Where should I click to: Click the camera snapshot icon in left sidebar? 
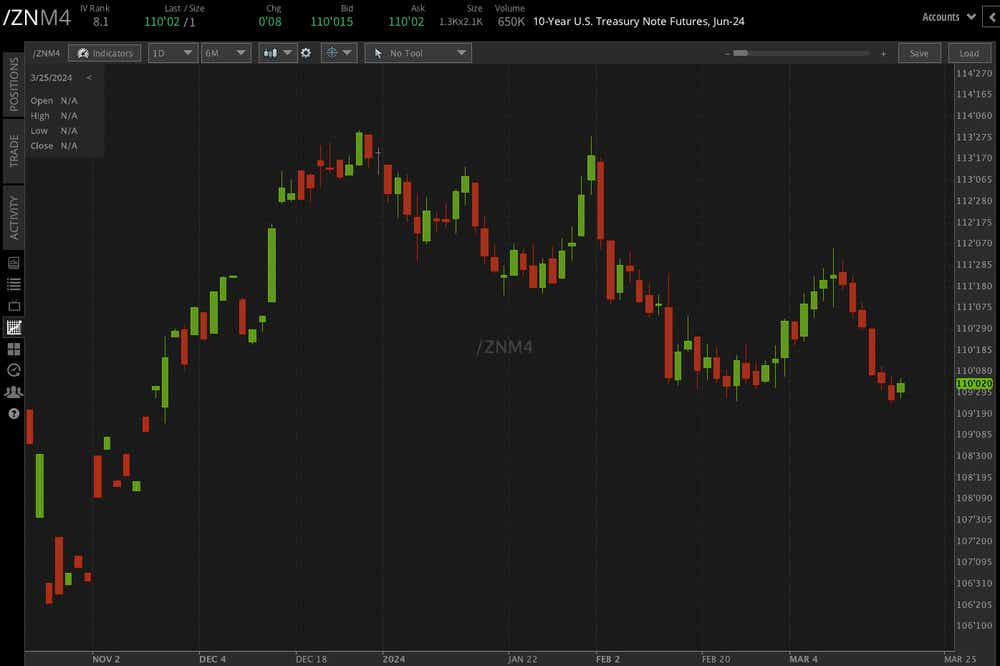click(13, 262)
